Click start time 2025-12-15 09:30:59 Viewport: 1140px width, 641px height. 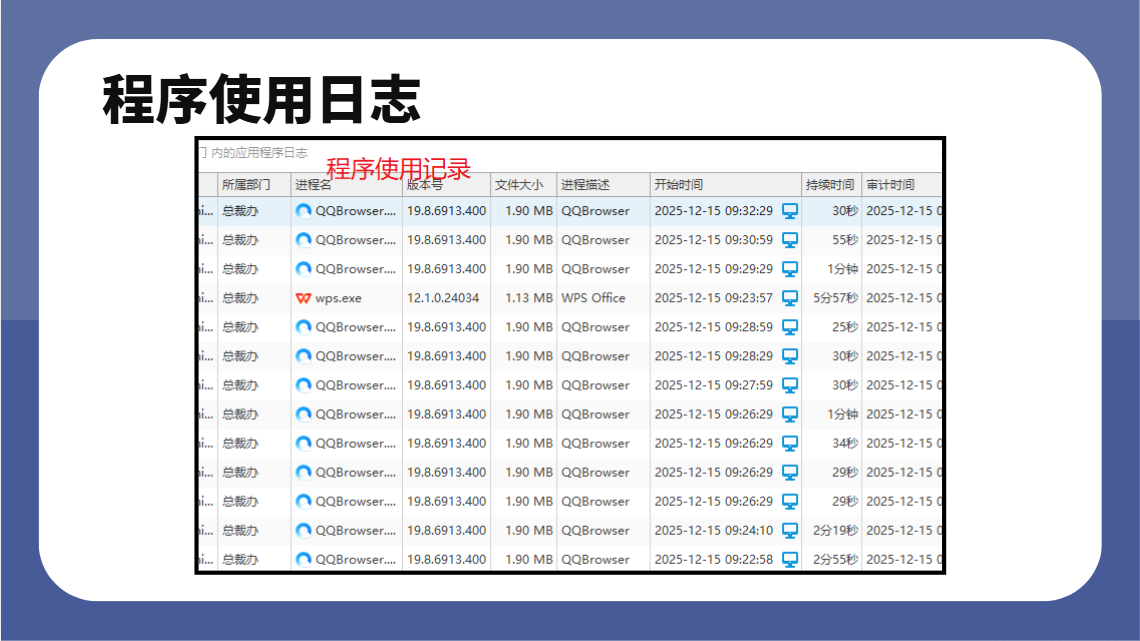713,240
